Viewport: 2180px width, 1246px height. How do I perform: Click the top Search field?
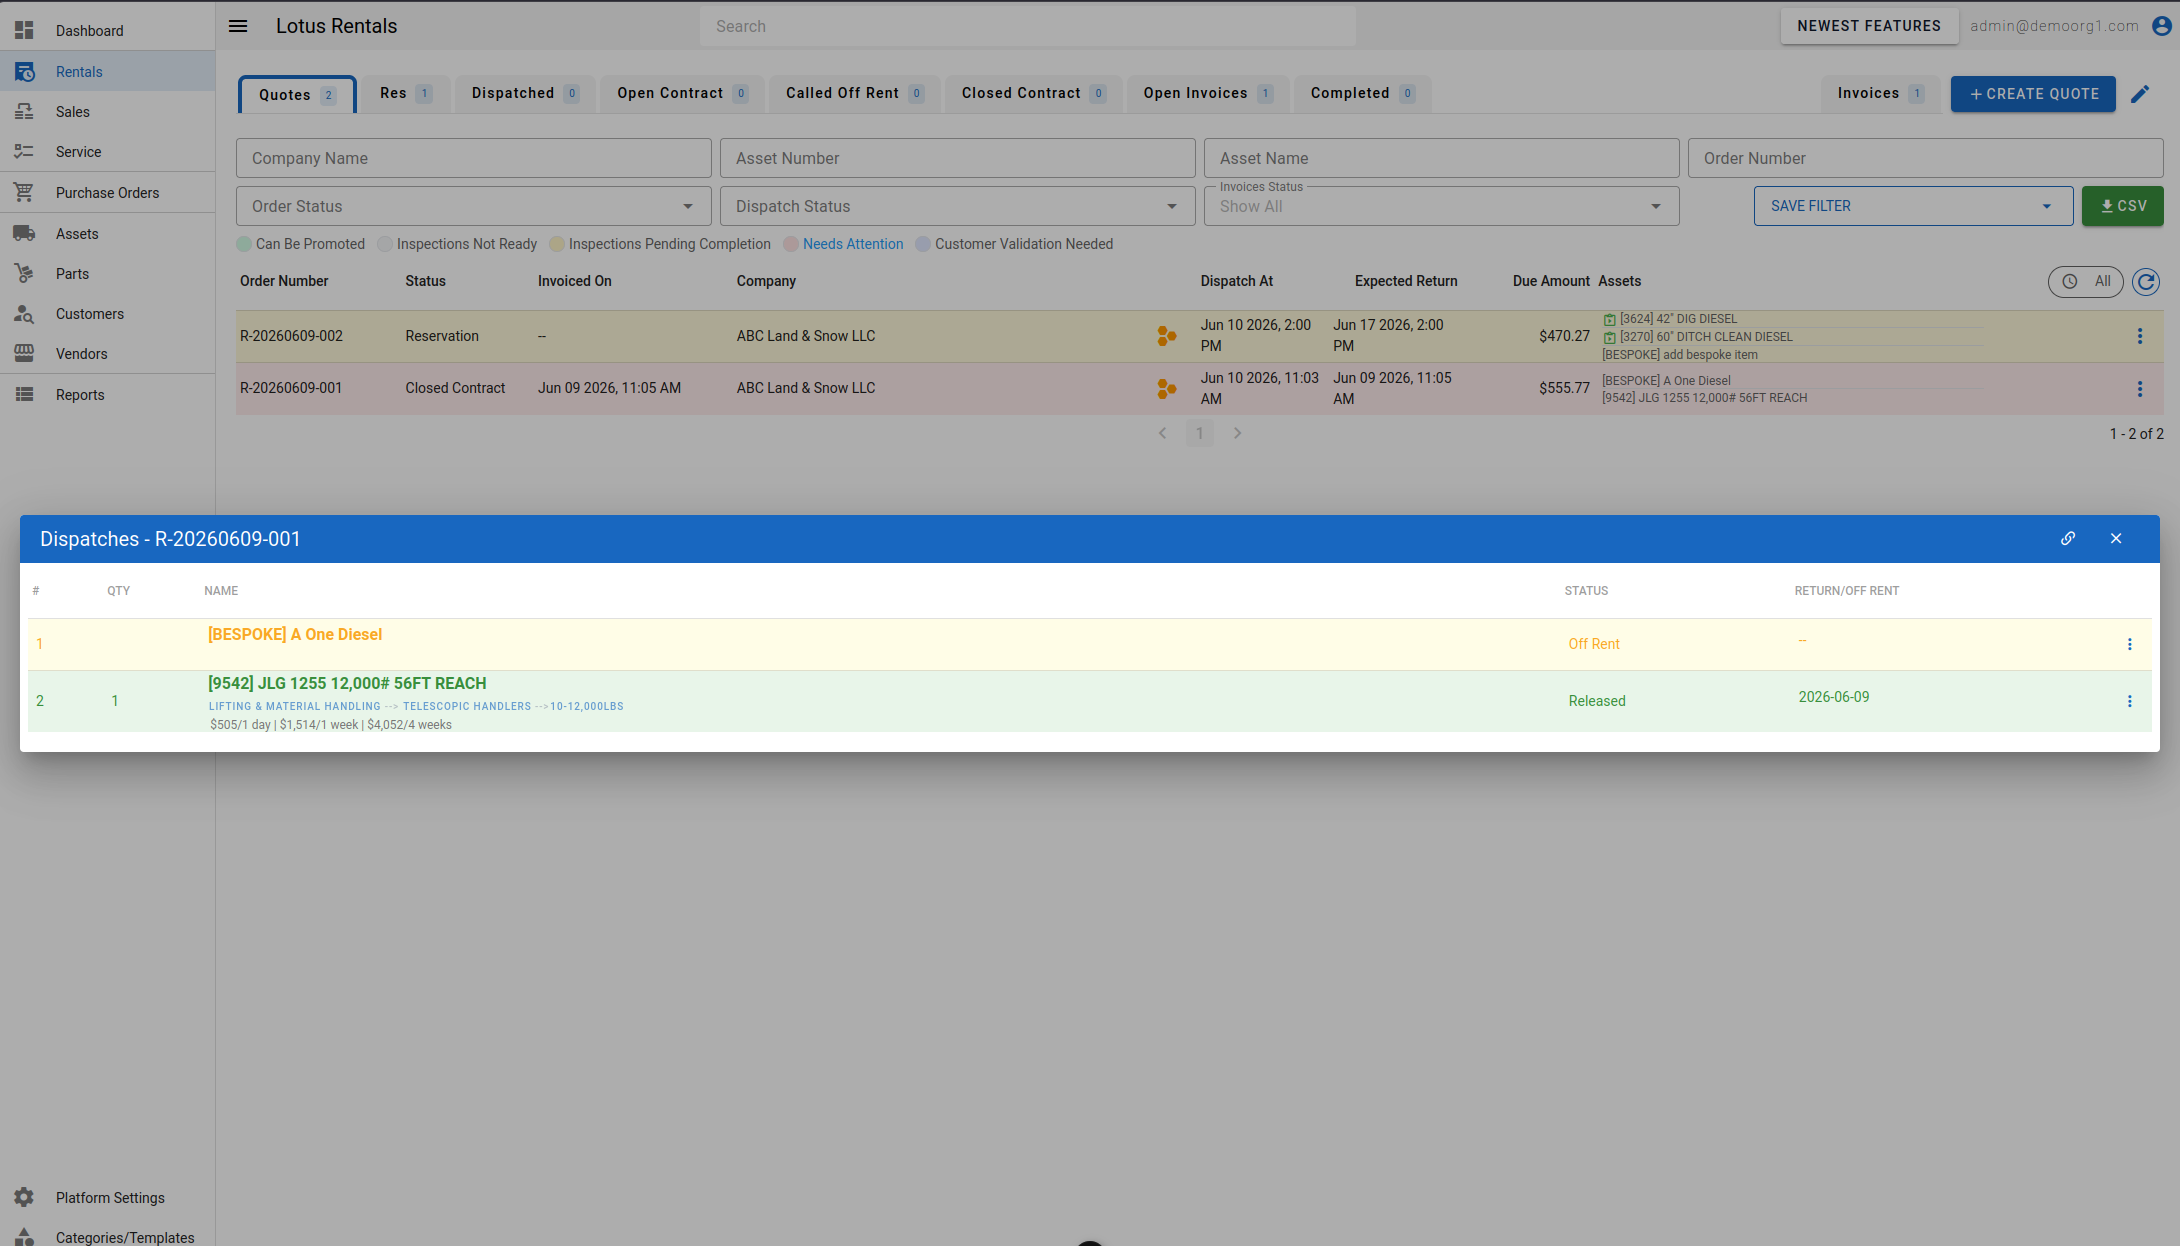(1028, 27)
